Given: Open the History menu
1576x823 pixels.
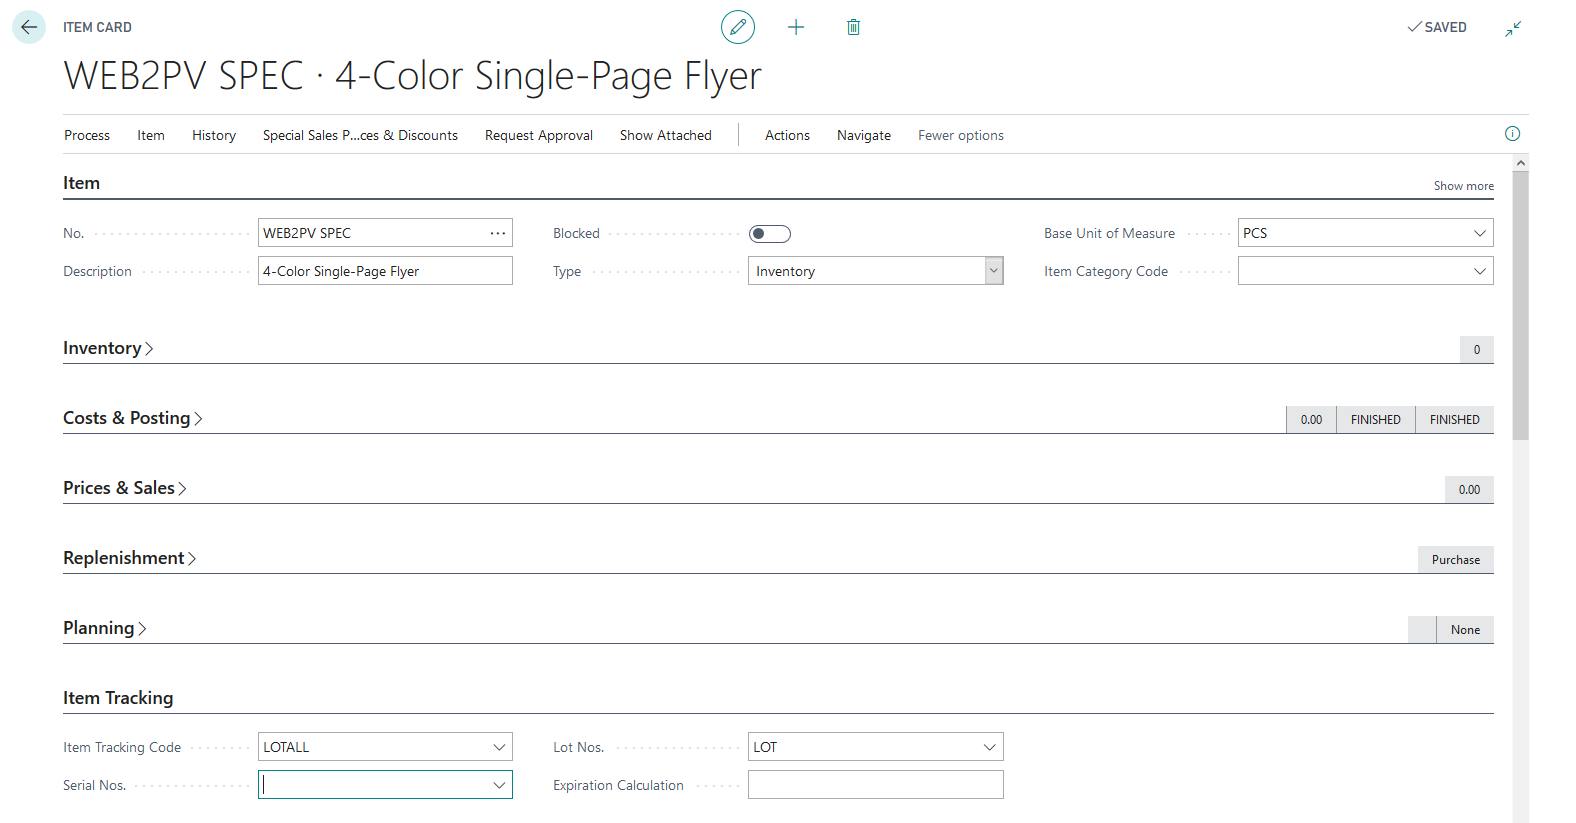Looking at the screenshot, I should tap(214, 135).
